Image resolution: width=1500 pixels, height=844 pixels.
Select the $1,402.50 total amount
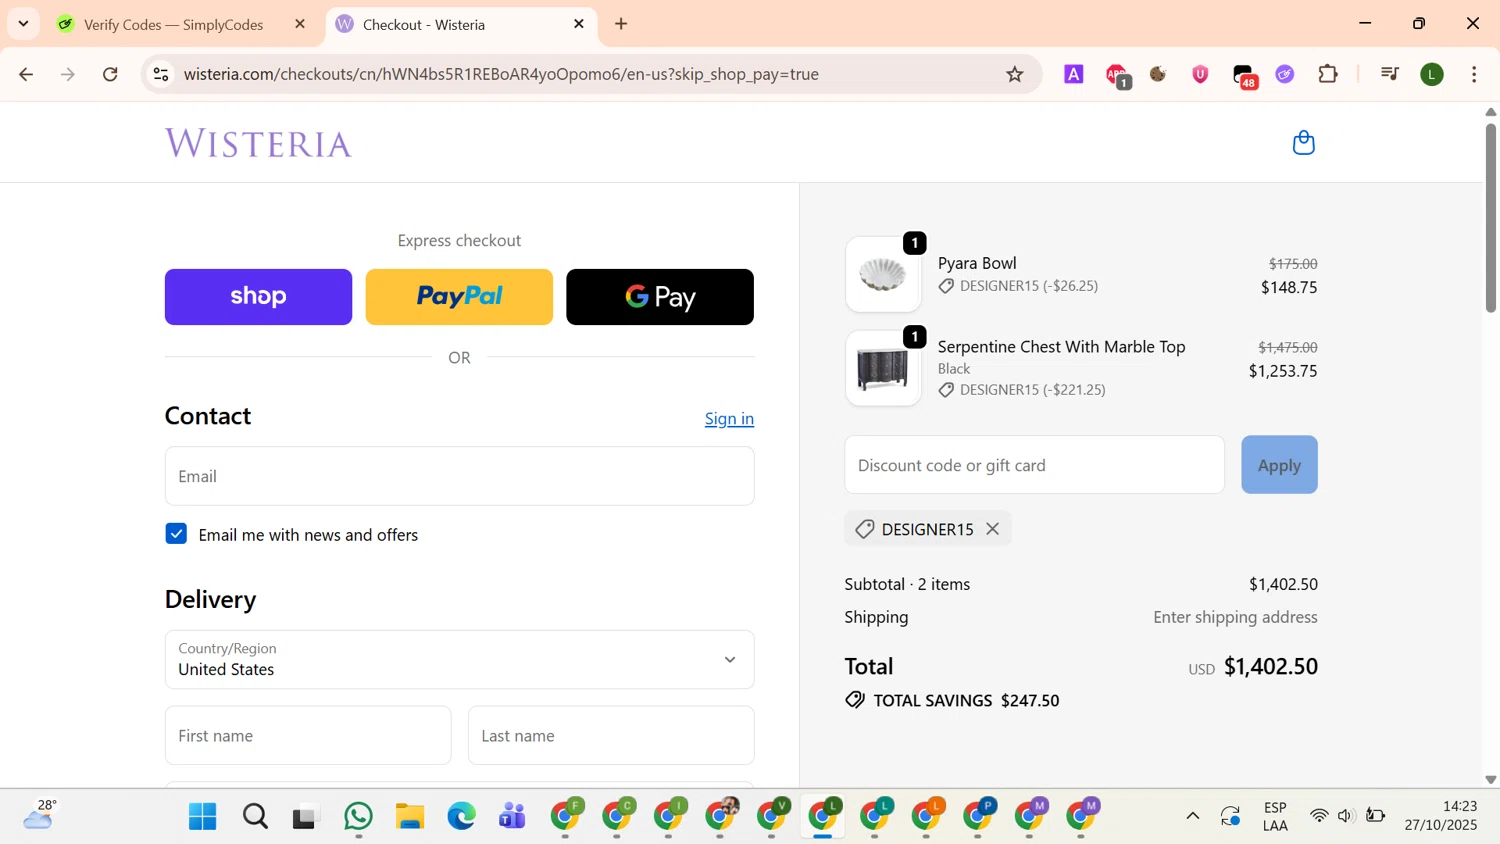1271,666
